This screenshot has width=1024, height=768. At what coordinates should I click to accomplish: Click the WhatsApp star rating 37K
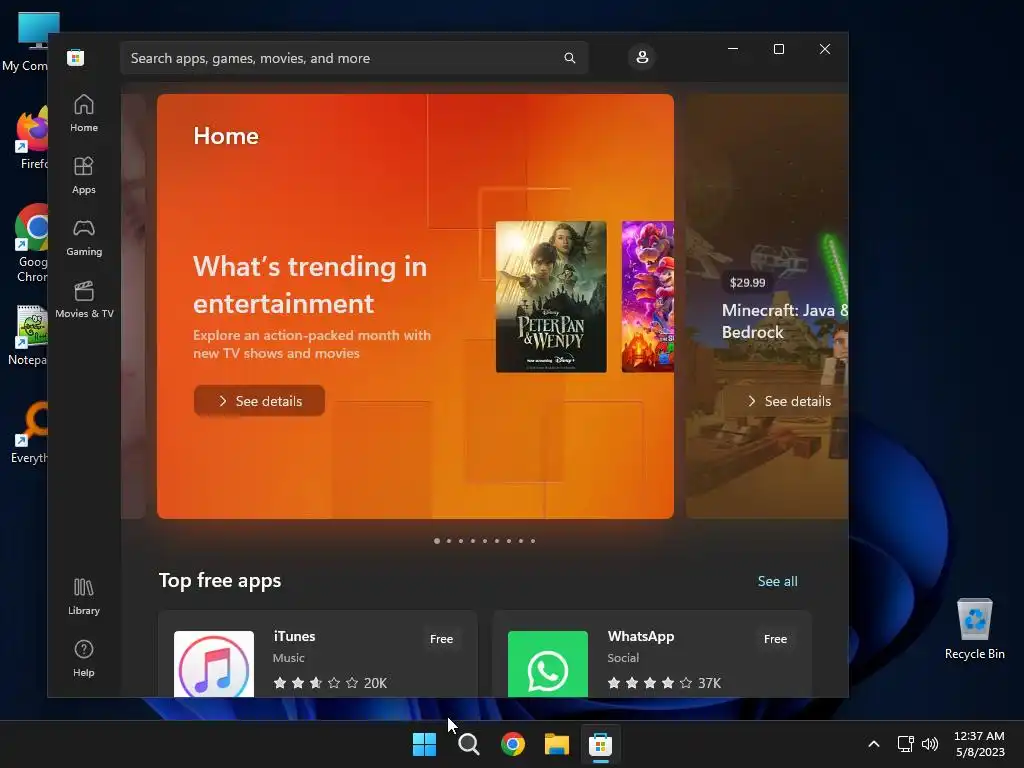664,683
